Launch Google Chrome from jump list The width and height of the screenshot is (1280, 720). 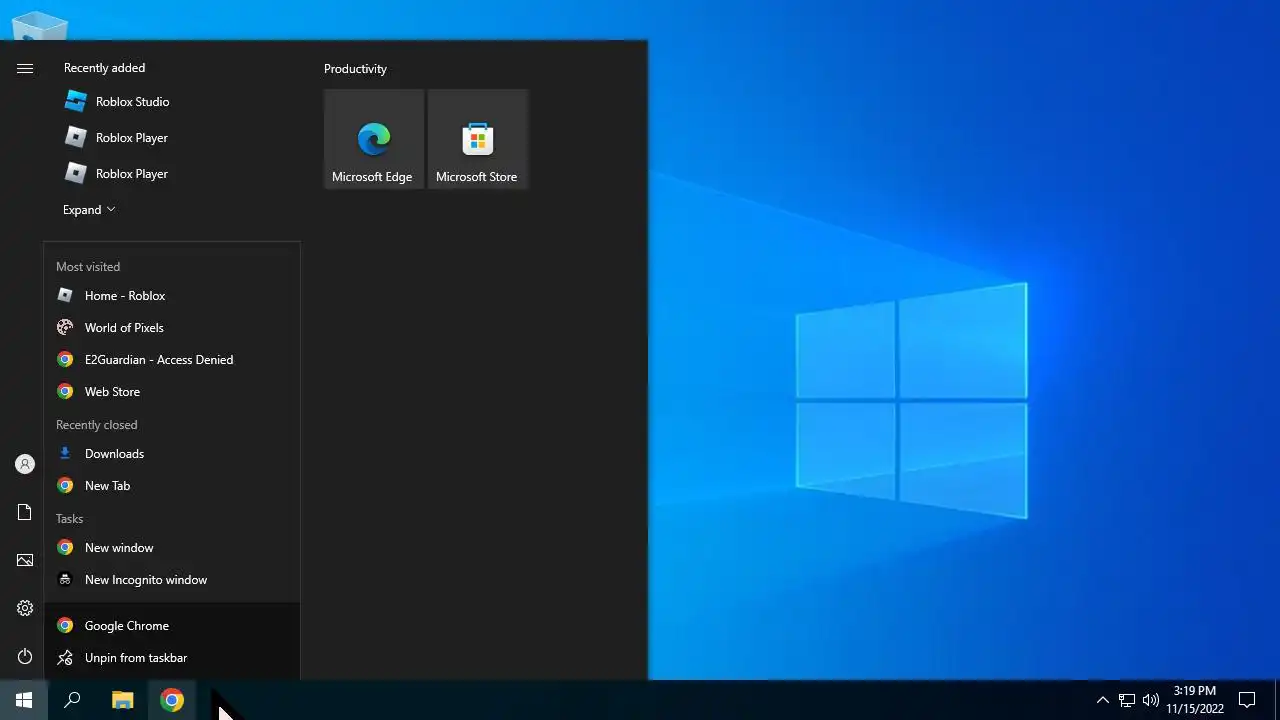(x=172, y=626)
